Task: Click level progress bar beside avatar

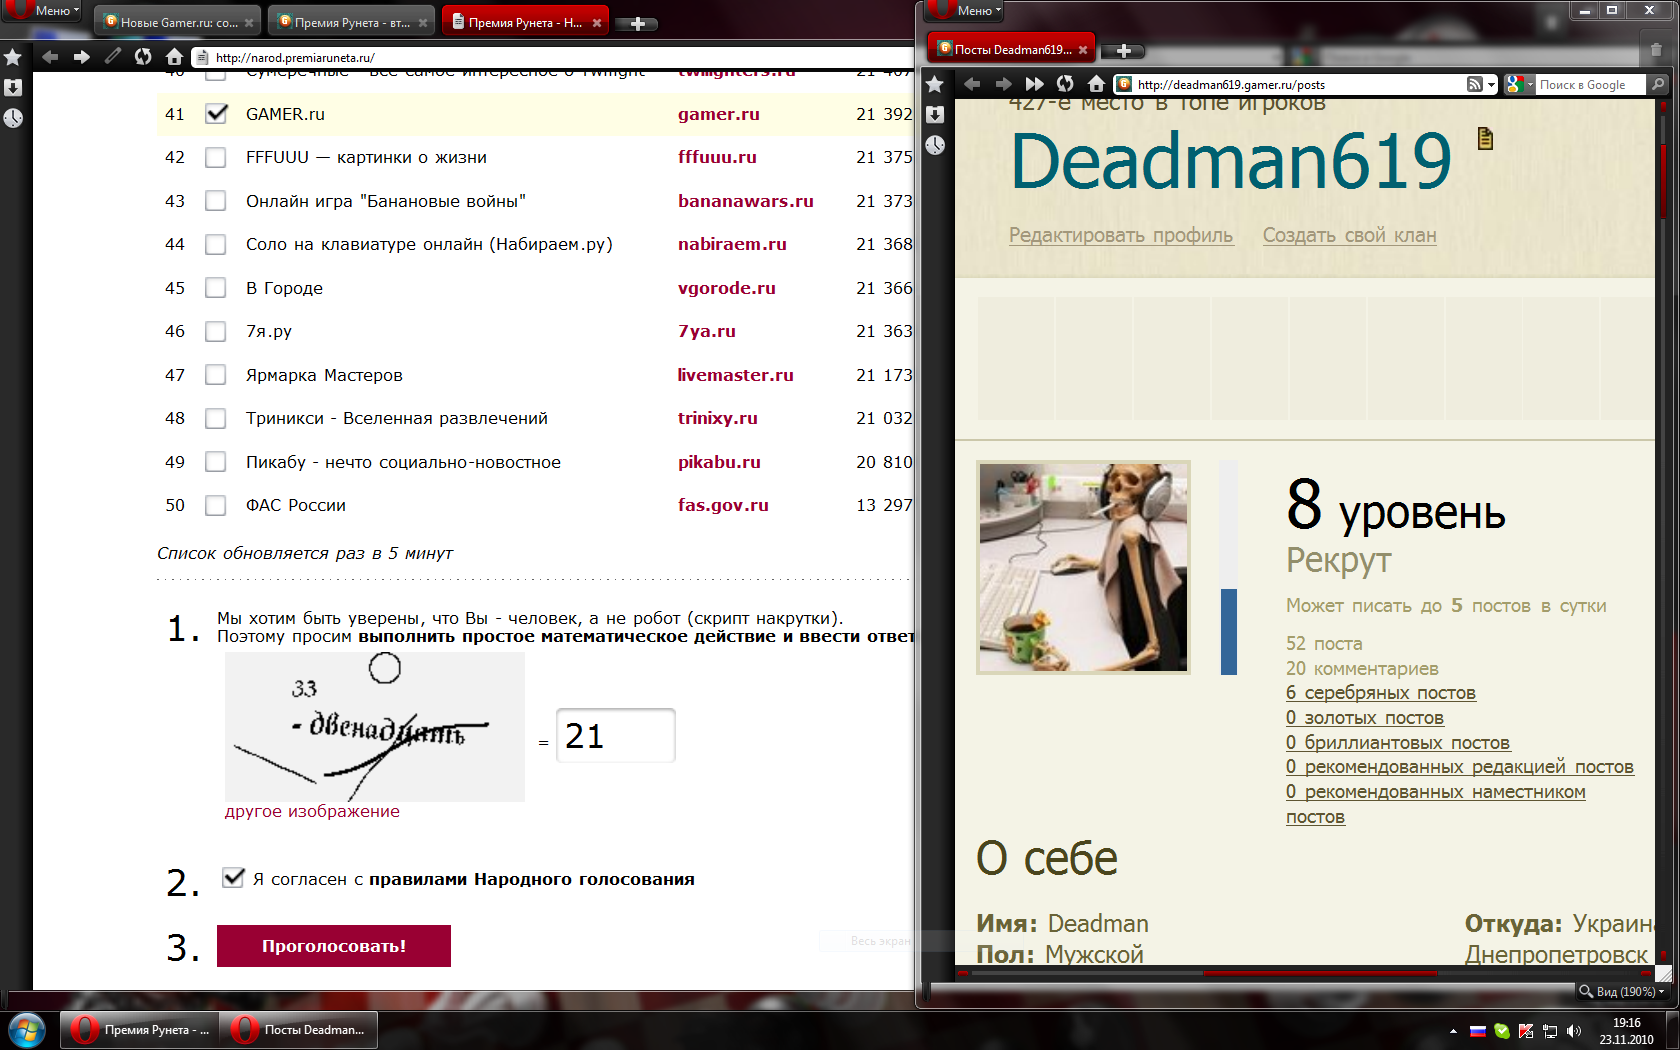Action: click(1229, 567)
